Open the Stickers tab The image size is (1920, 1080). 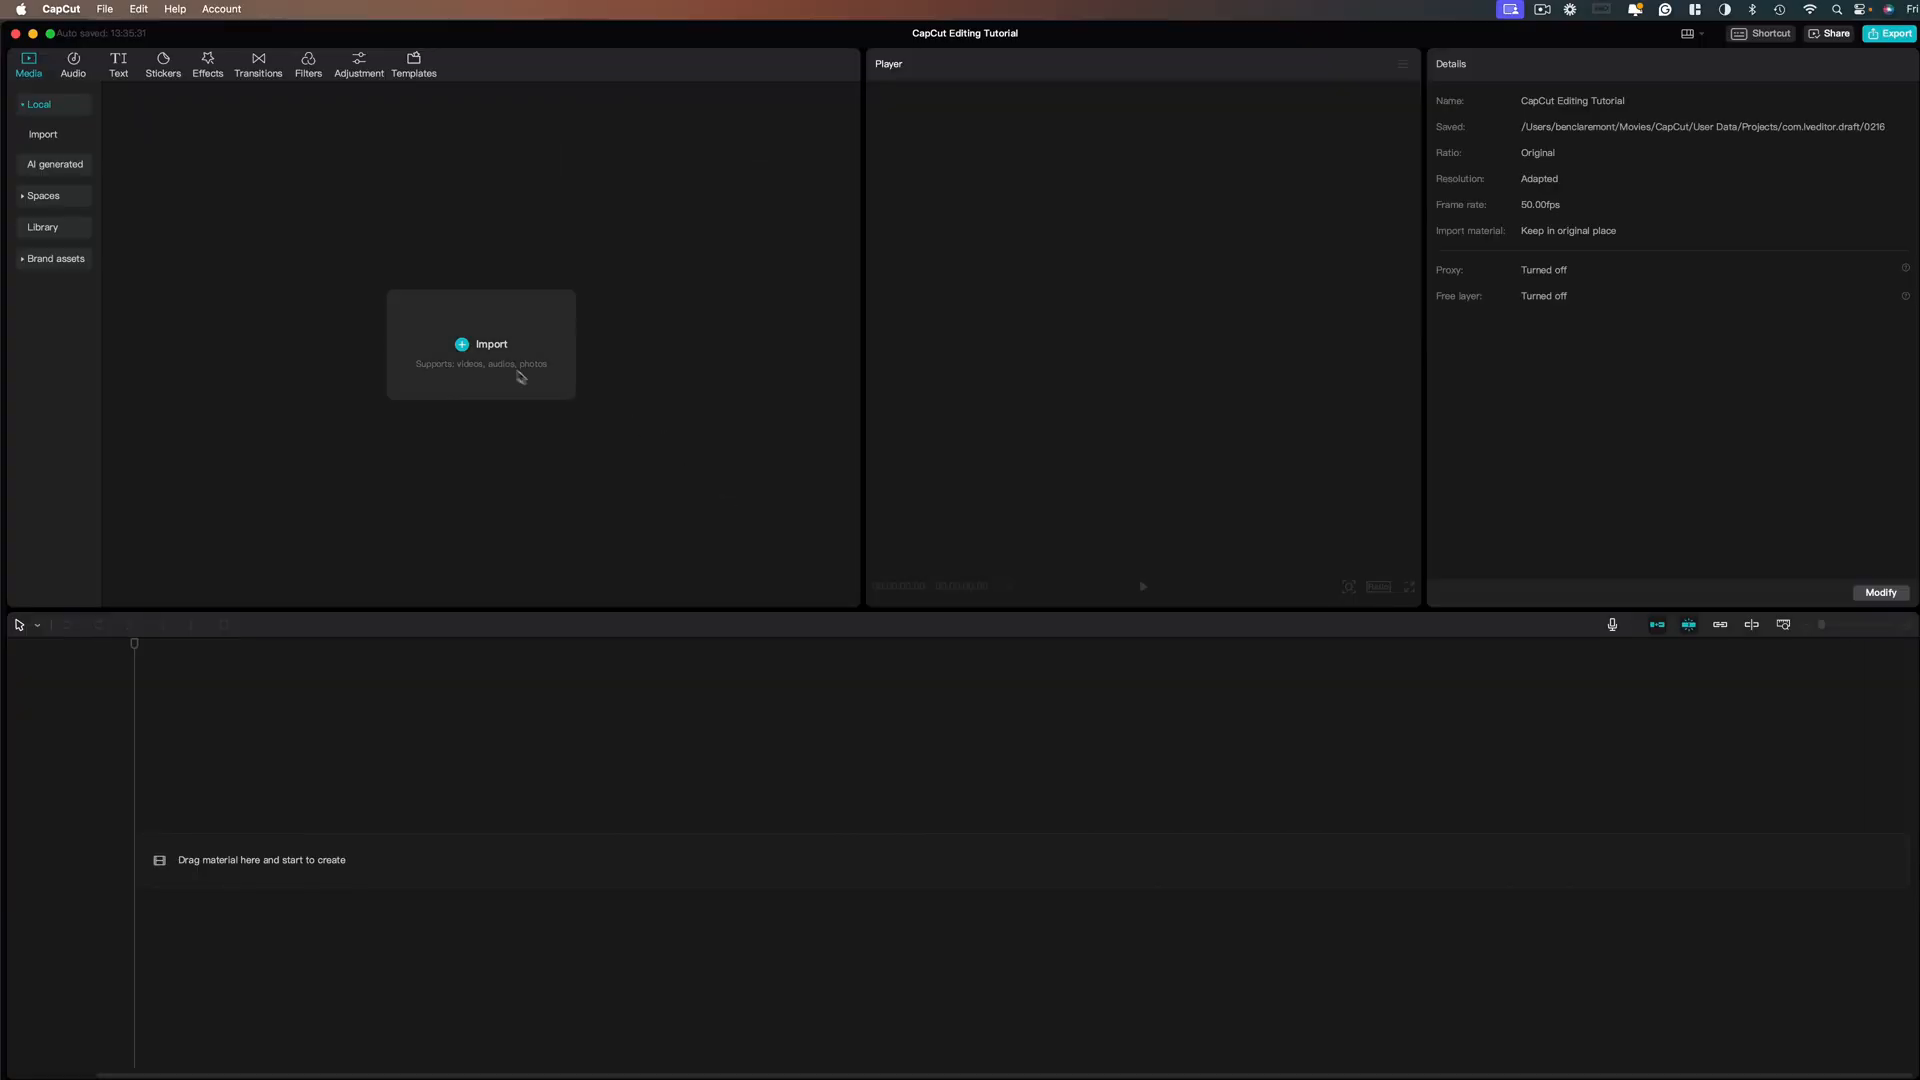(163, 65)
